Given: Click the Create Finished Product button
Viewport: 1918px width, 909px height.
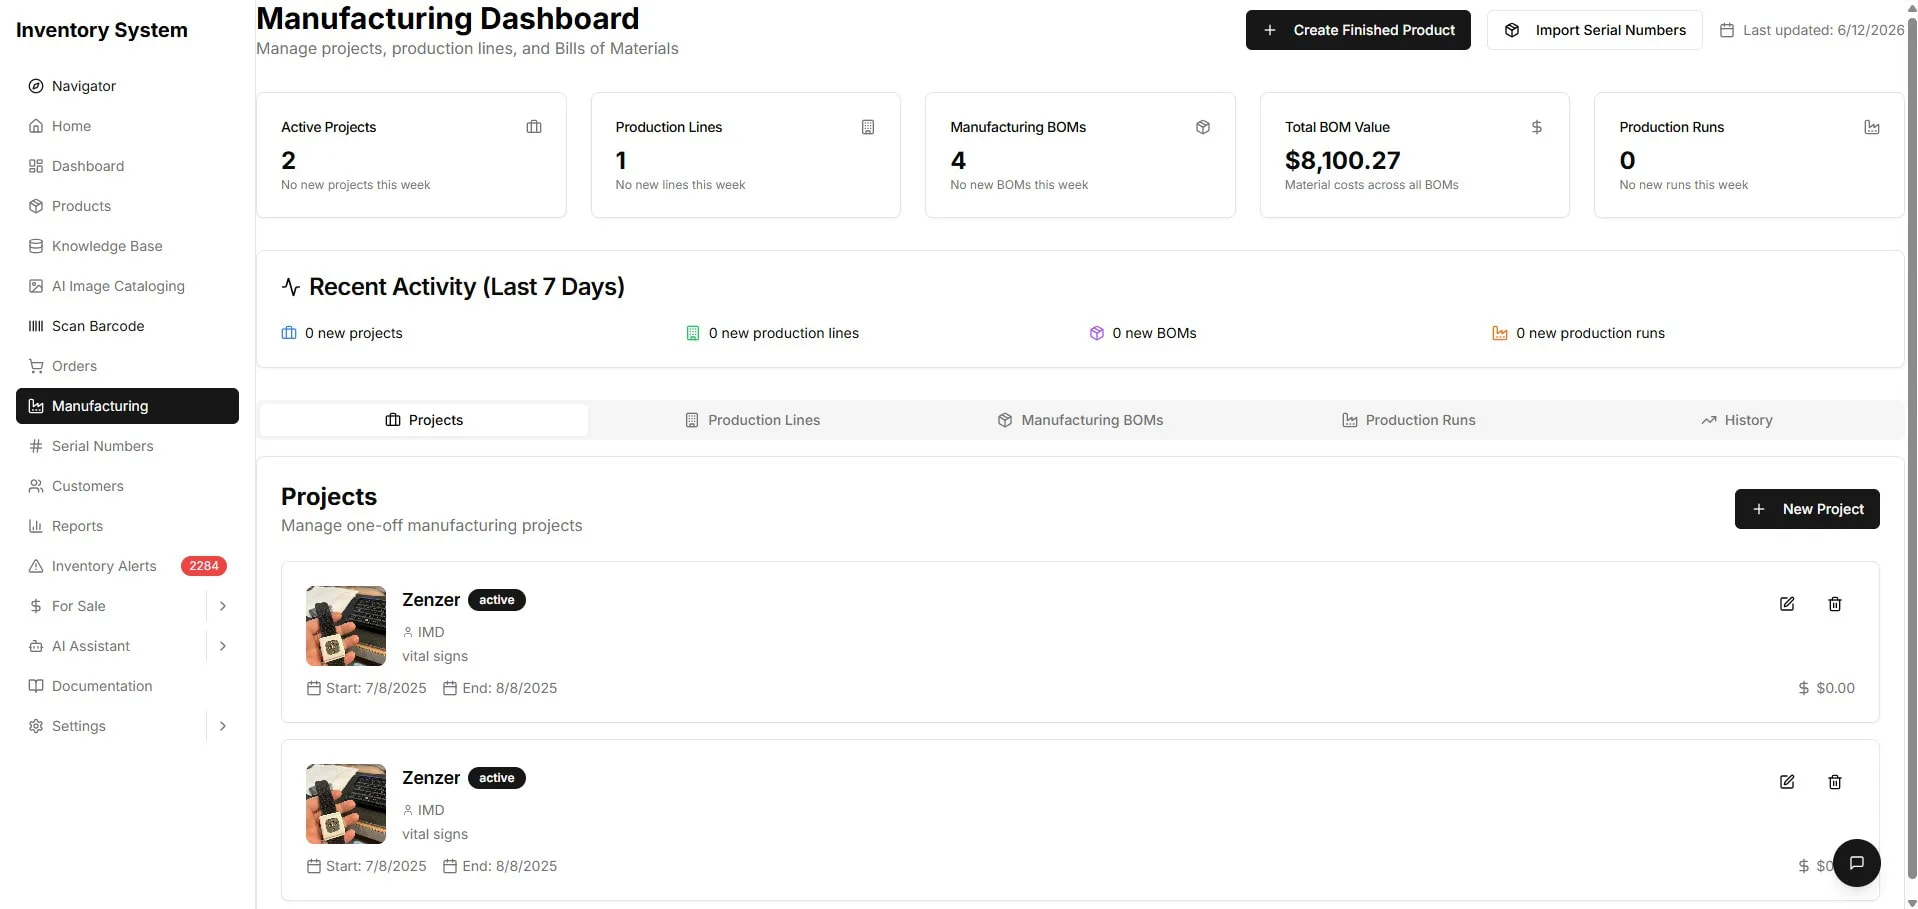Looking at the screenshot, I should 1358,30.
